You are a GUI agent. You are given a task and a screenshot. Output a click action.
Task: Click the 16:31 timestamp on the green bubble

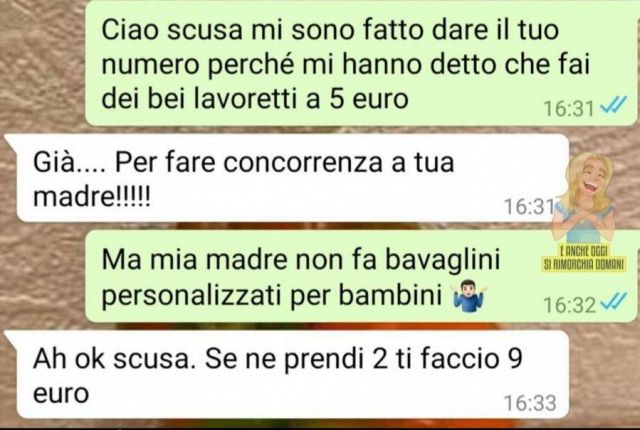569,109
